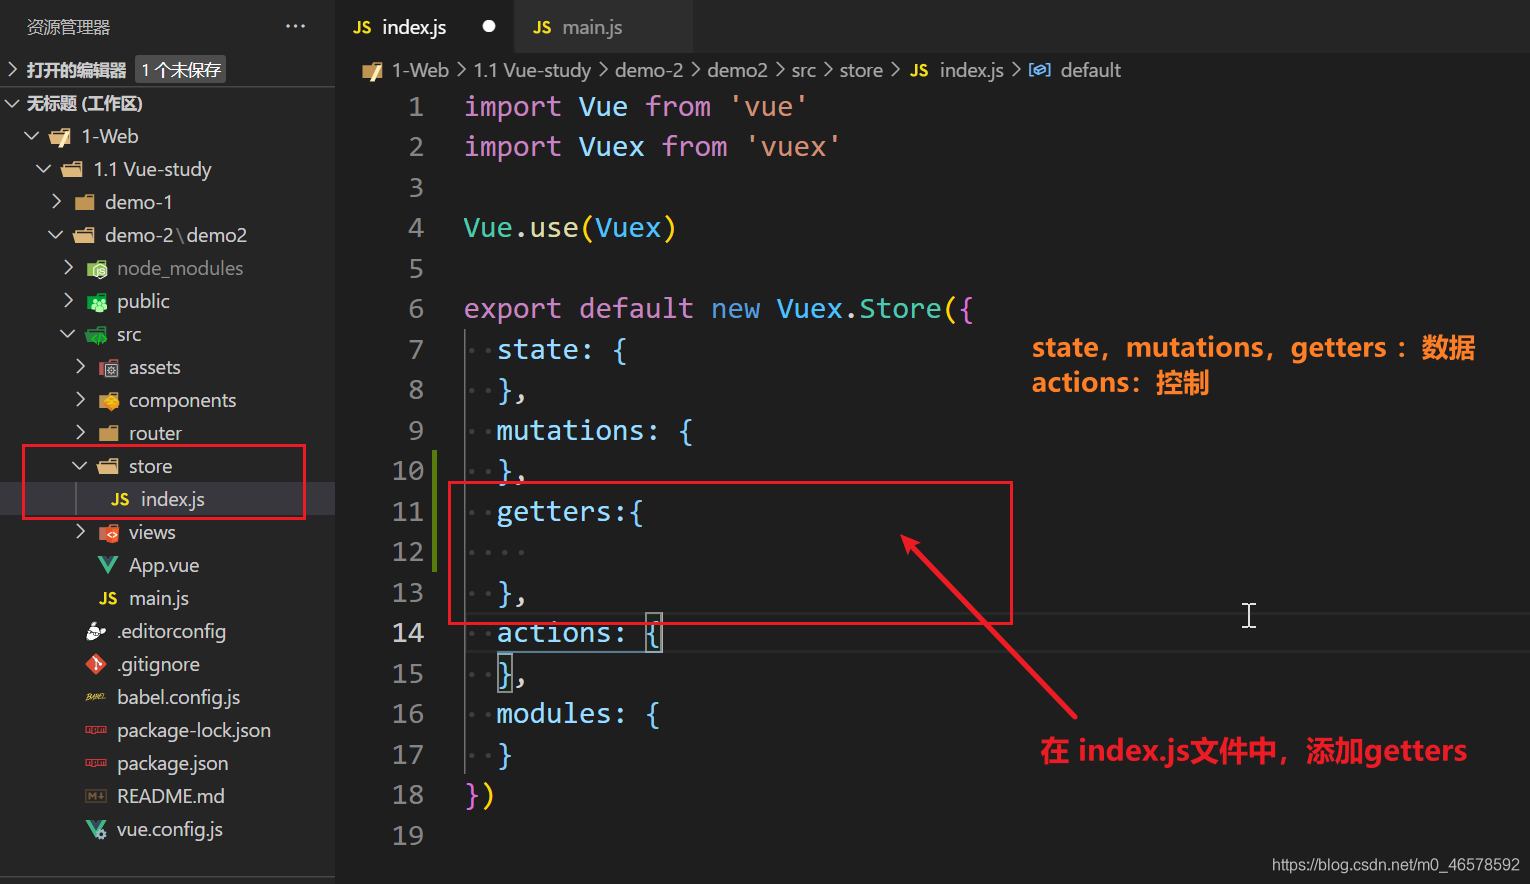Click the JS icon beside main.js in tree
Image resolution: width=1530 pixels, height=884 pixels.
(108, 599)
